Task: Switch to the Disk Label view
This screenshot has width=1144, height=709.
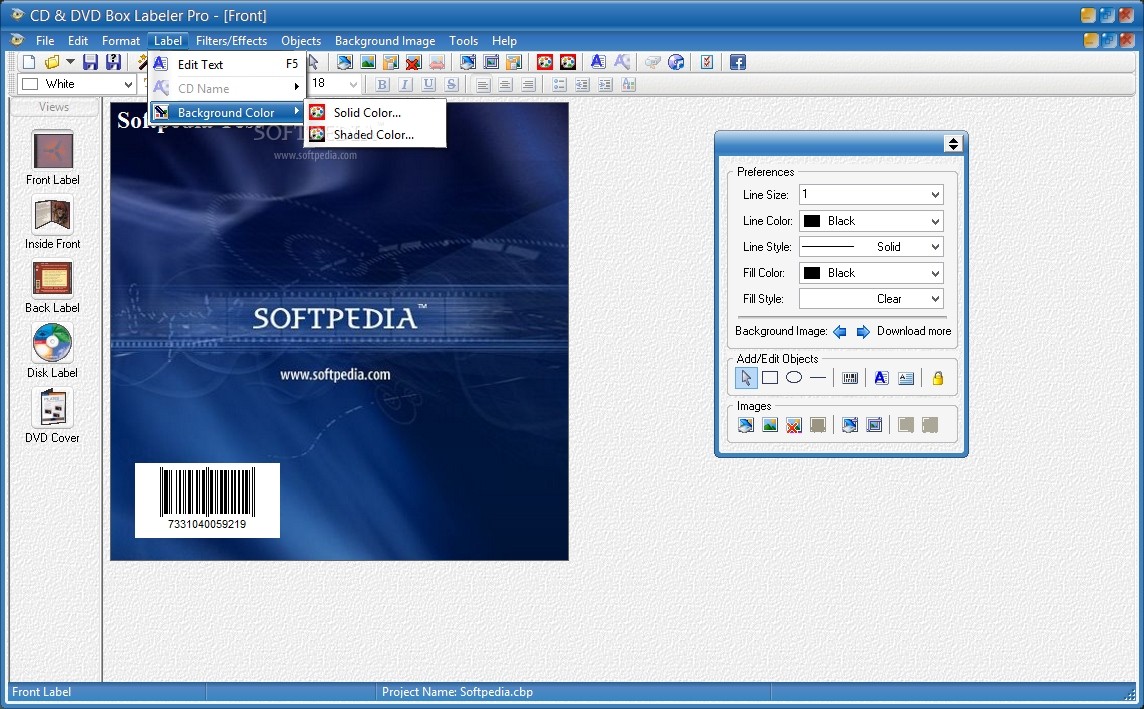Action: pos(53,352)
